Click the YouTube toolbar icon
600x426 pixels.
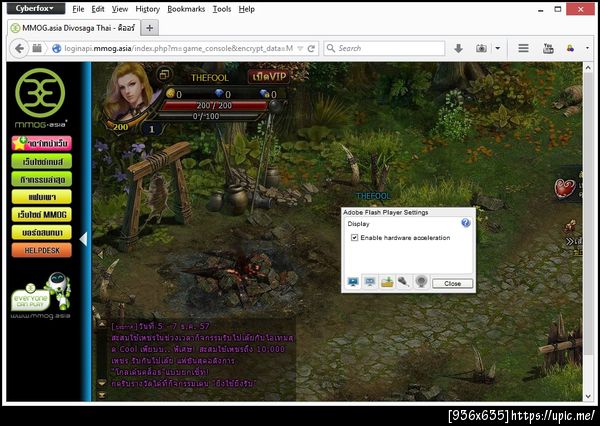click(548, 48)
